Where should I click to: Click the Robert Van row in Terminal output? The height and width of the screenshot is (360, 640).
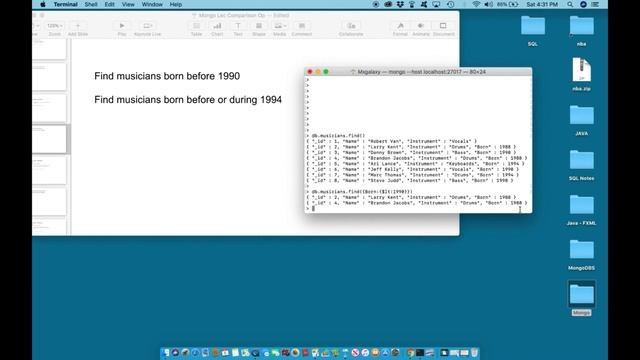coord(391,141)
